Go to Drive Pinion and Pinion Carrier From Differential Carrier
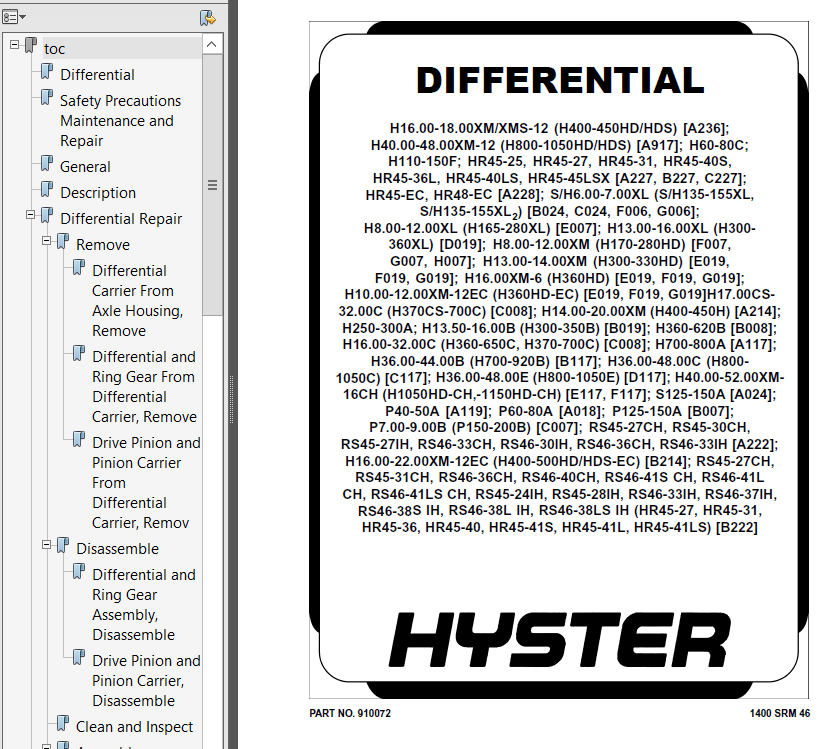The width and height of the screenshot is (840, 749). point(146,483)
